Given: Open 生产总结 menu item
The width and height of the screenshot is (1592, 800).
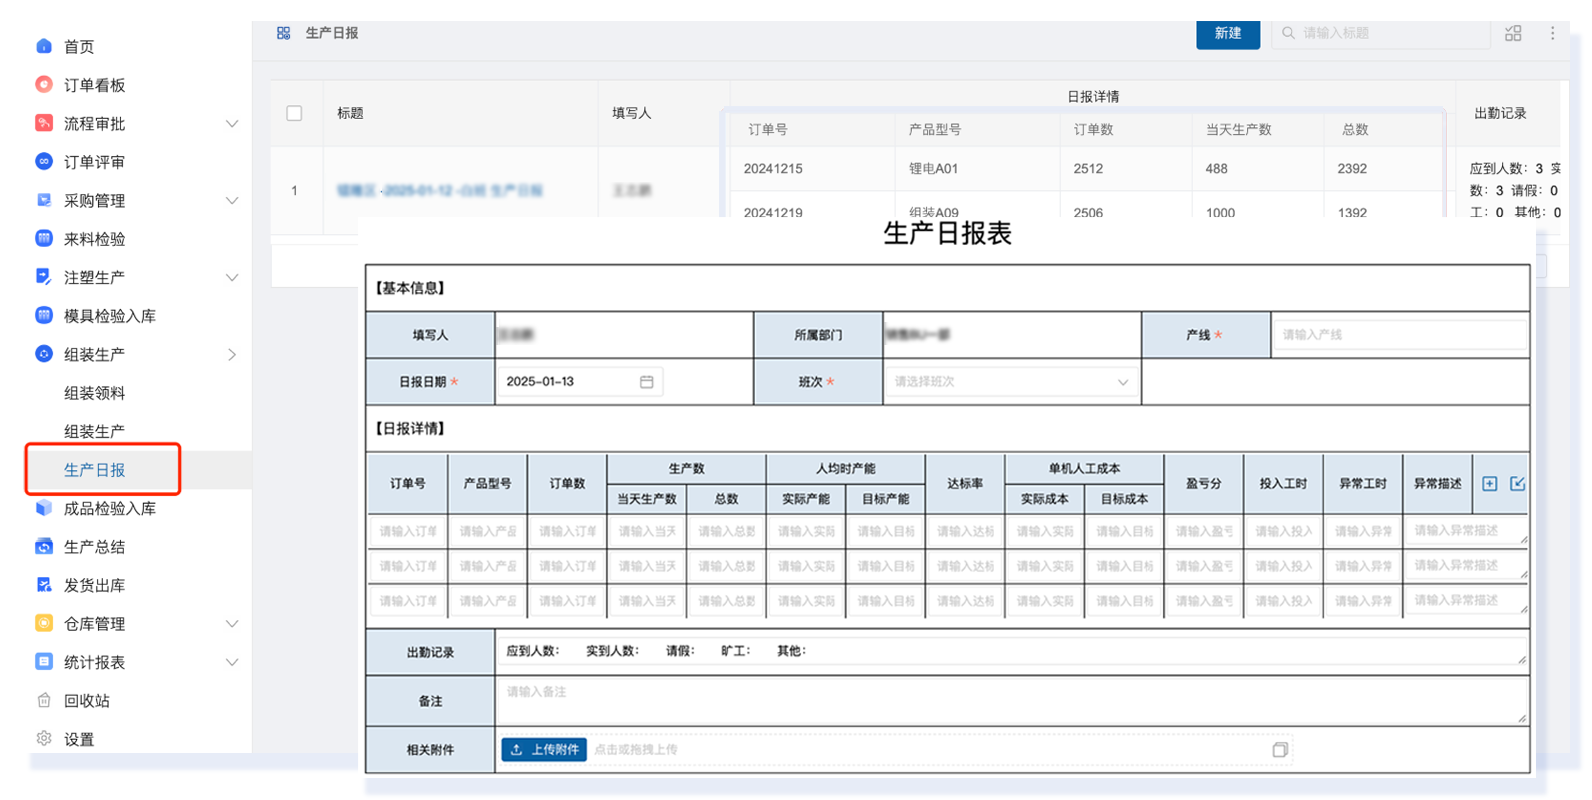Looking at the screenshot, I should (94, 547).
